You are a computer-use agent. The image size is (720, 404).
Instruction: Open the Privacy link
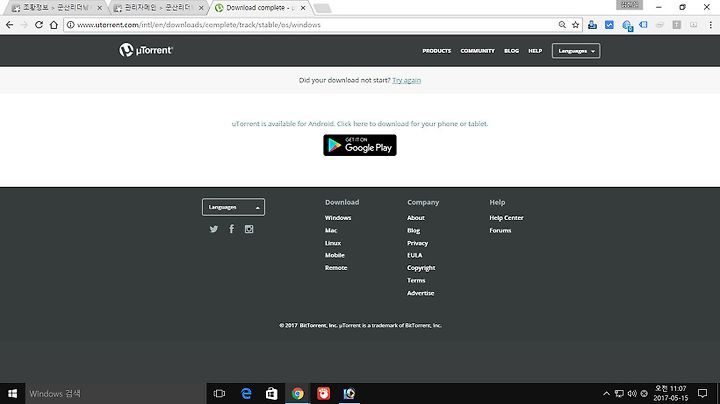417,243
